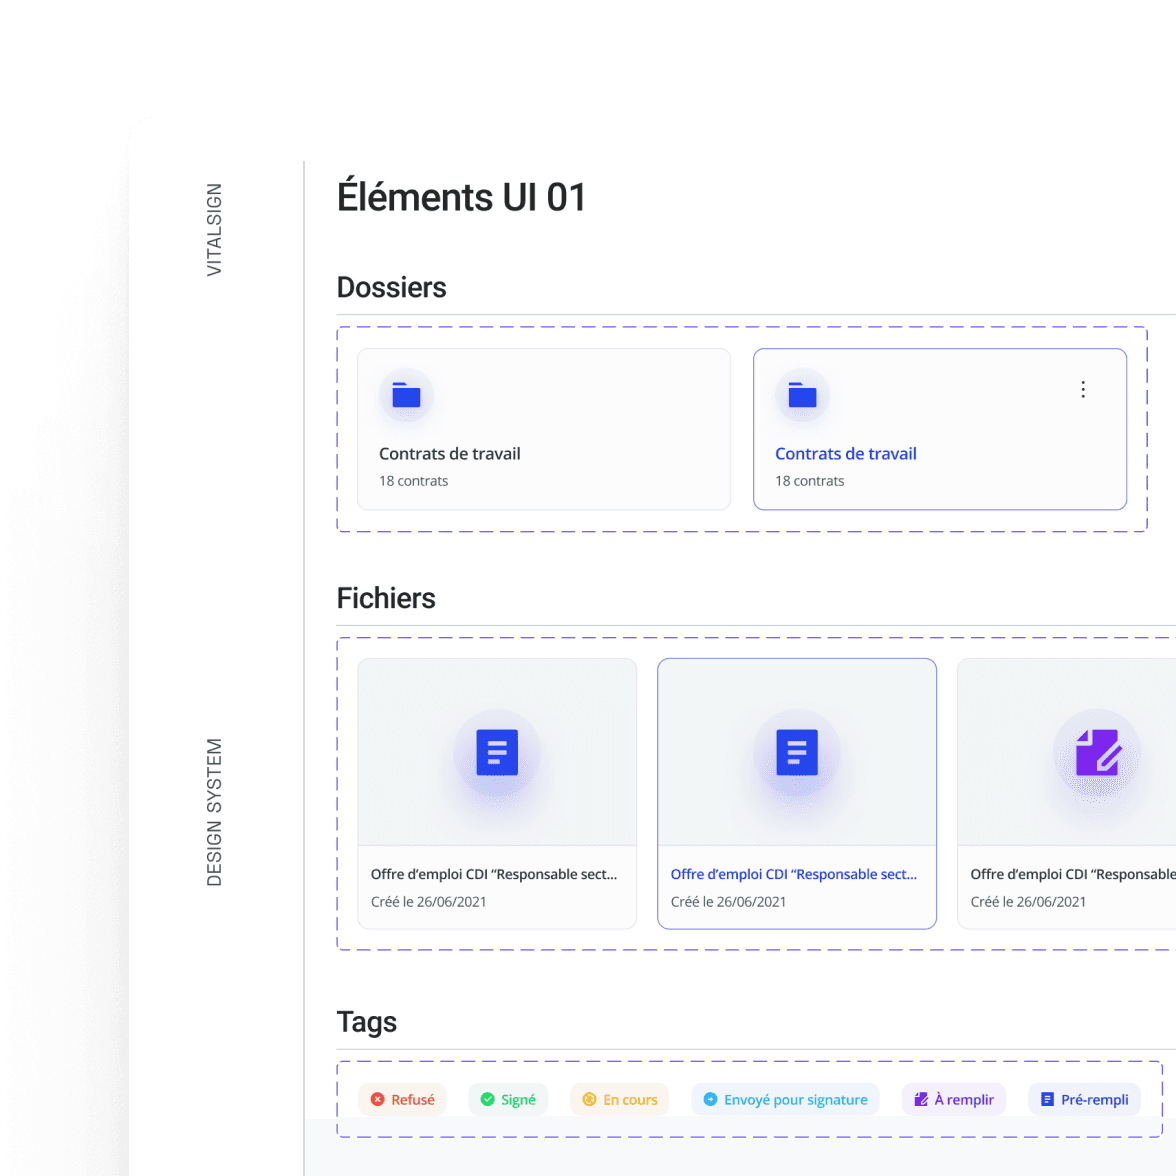Click the blue arrow icon in Envoyé pour signature tag
The height and width of the screenshot is (1176, 1176).
point(710,1099)
